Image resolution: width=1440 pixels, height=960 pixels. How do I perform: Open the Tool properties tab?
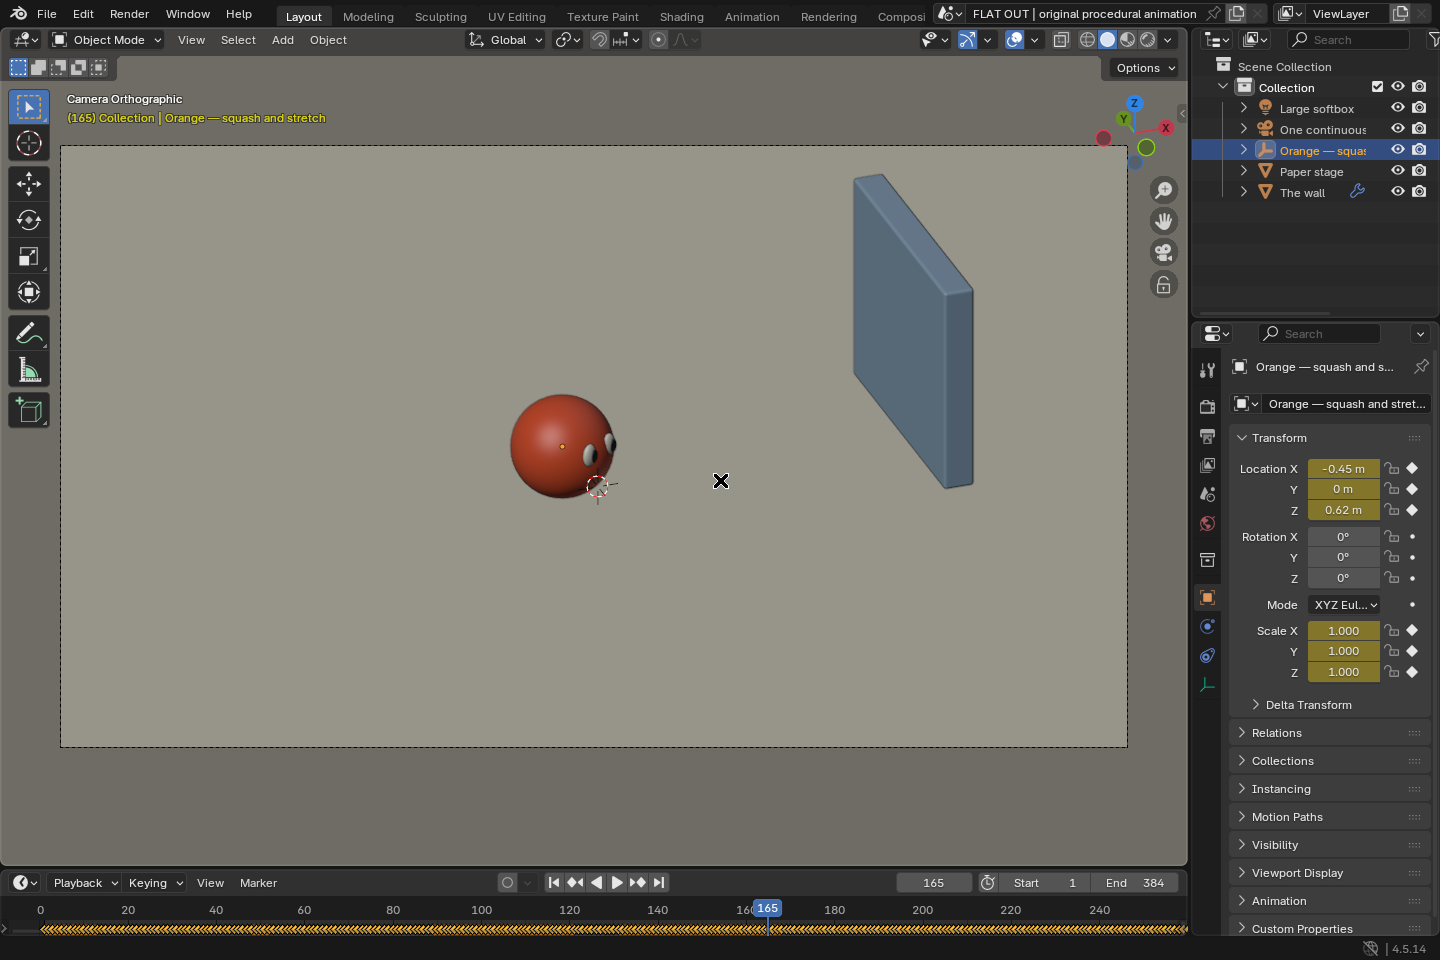1208,370
